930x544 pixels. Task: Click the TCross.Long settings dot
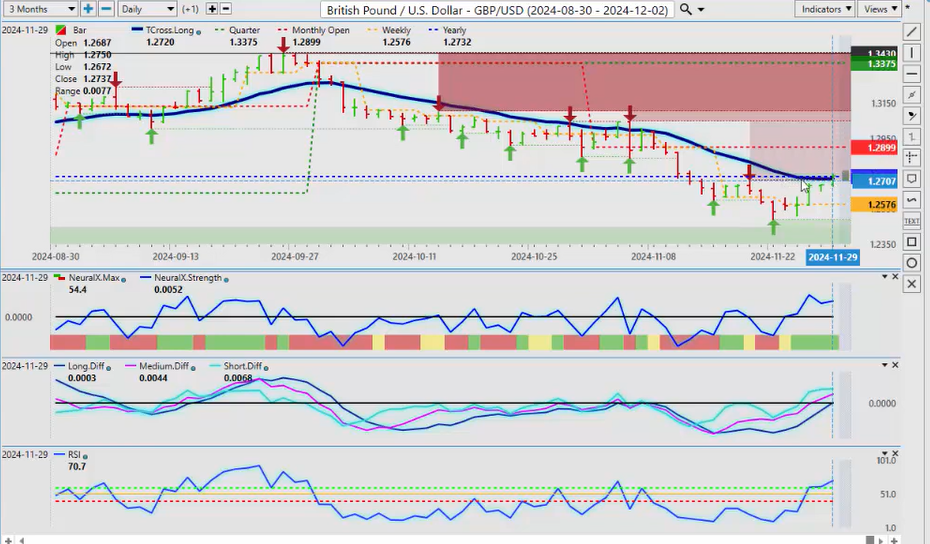[x=198, y=31]
